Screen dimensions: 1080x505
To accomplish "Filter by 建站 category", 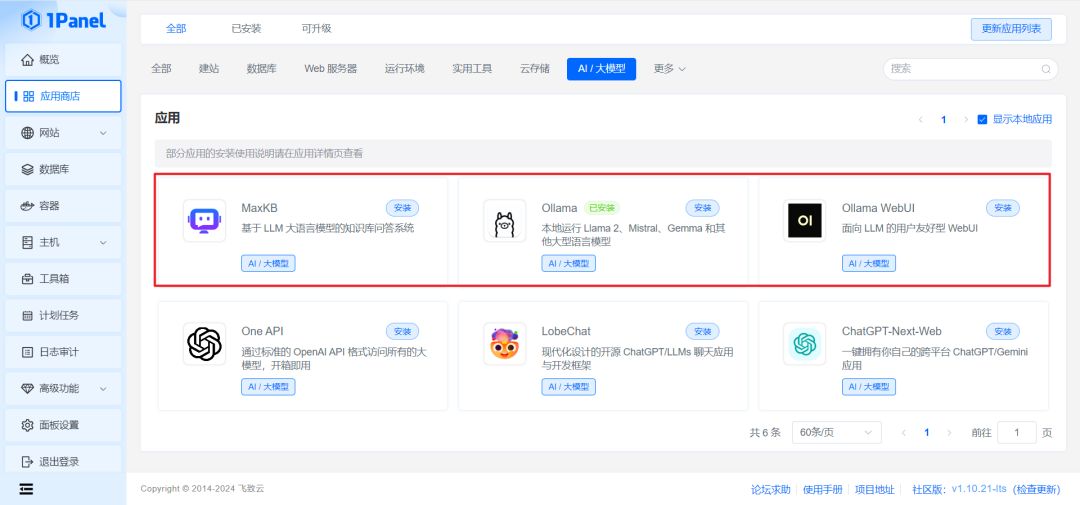I will click(x=209, y=69).
